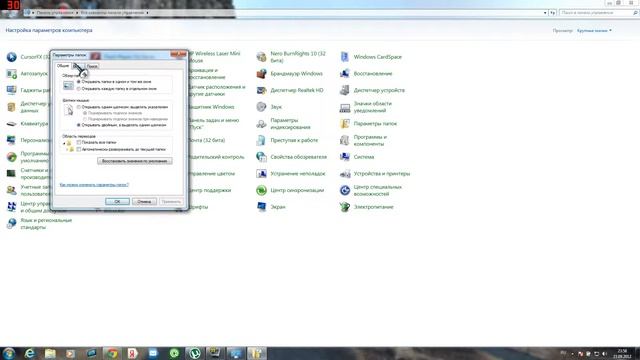The image size is (640, 360).
Task: Launch Internet Explorer from taskbar
Action: point(29,353)
